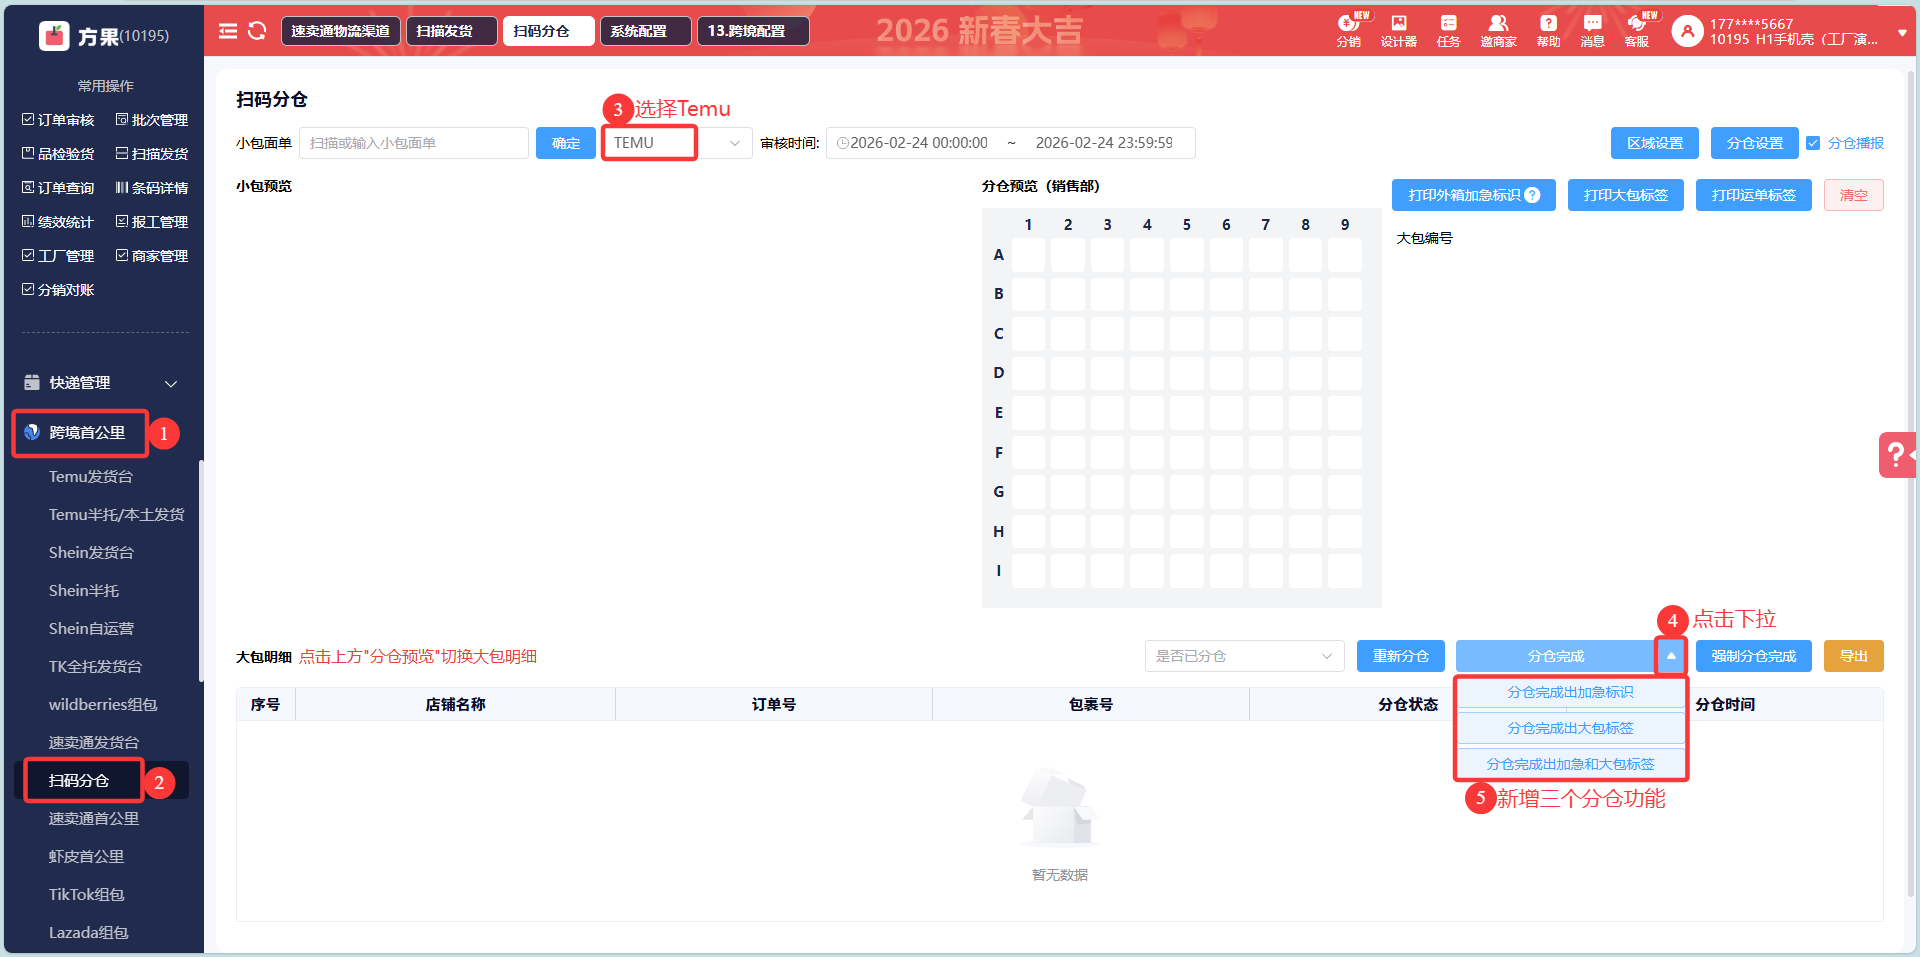Choose 分仓完成出加急标识 from dropdown menu

click(x=1570, y=692)
